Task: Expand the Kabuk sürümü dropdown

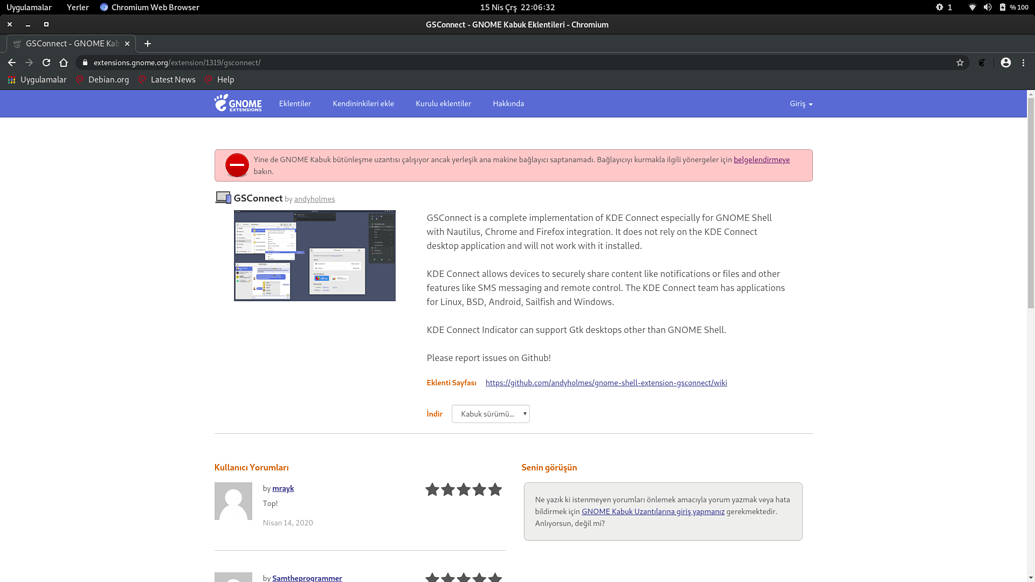Action: pyautogui.click(x=490, y=414)
